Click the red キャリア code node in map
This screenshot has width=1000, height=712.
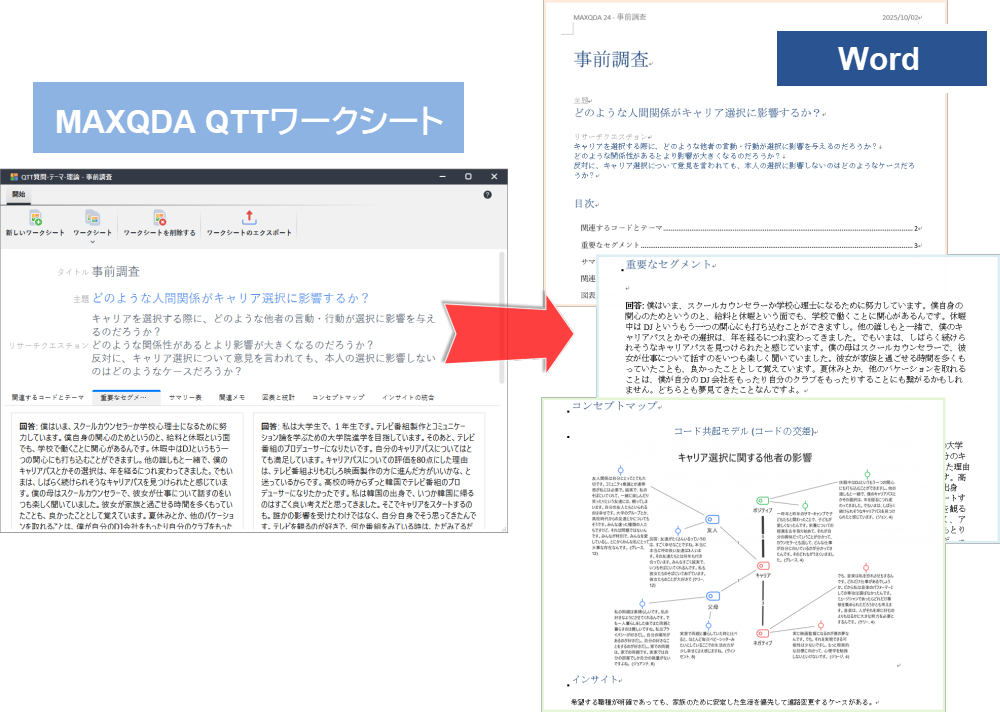tap(762, 565)
